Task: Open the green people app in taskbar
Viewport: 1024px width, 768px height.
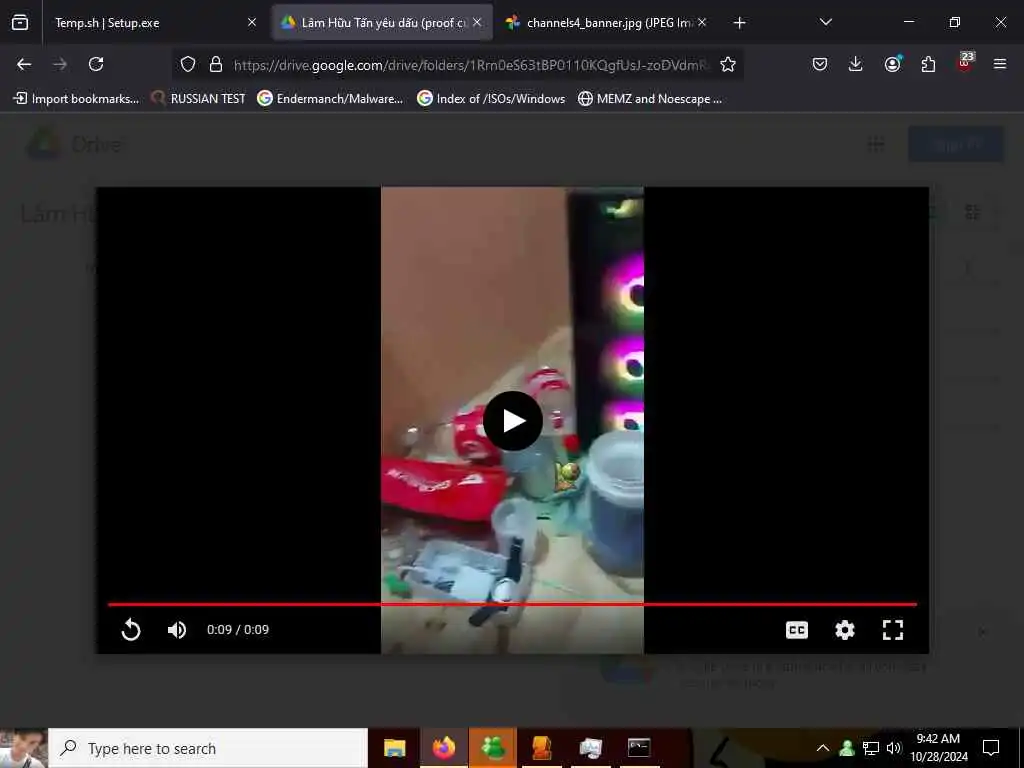Action: pyautogui.click(x=492, y=748)
